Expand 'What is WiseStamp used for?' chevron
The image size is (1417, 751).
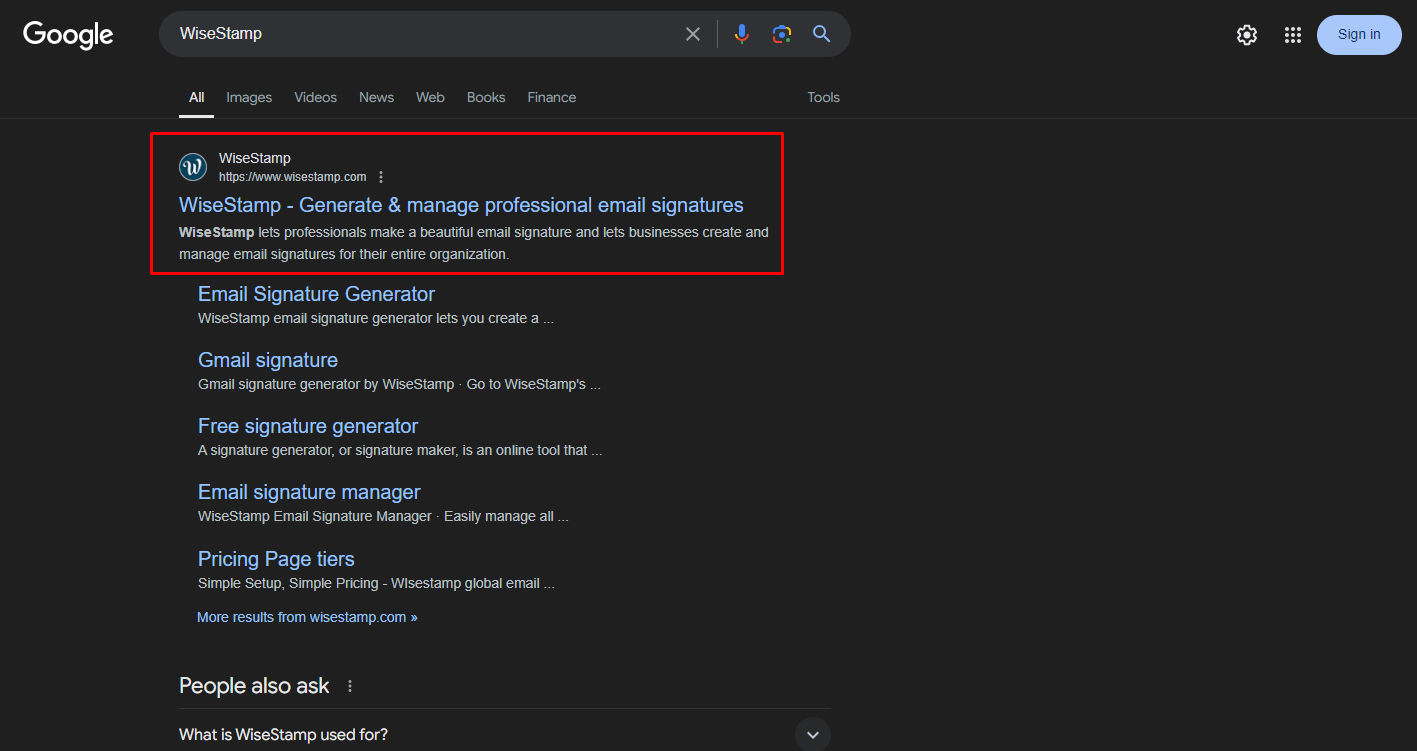pos(813,735)
